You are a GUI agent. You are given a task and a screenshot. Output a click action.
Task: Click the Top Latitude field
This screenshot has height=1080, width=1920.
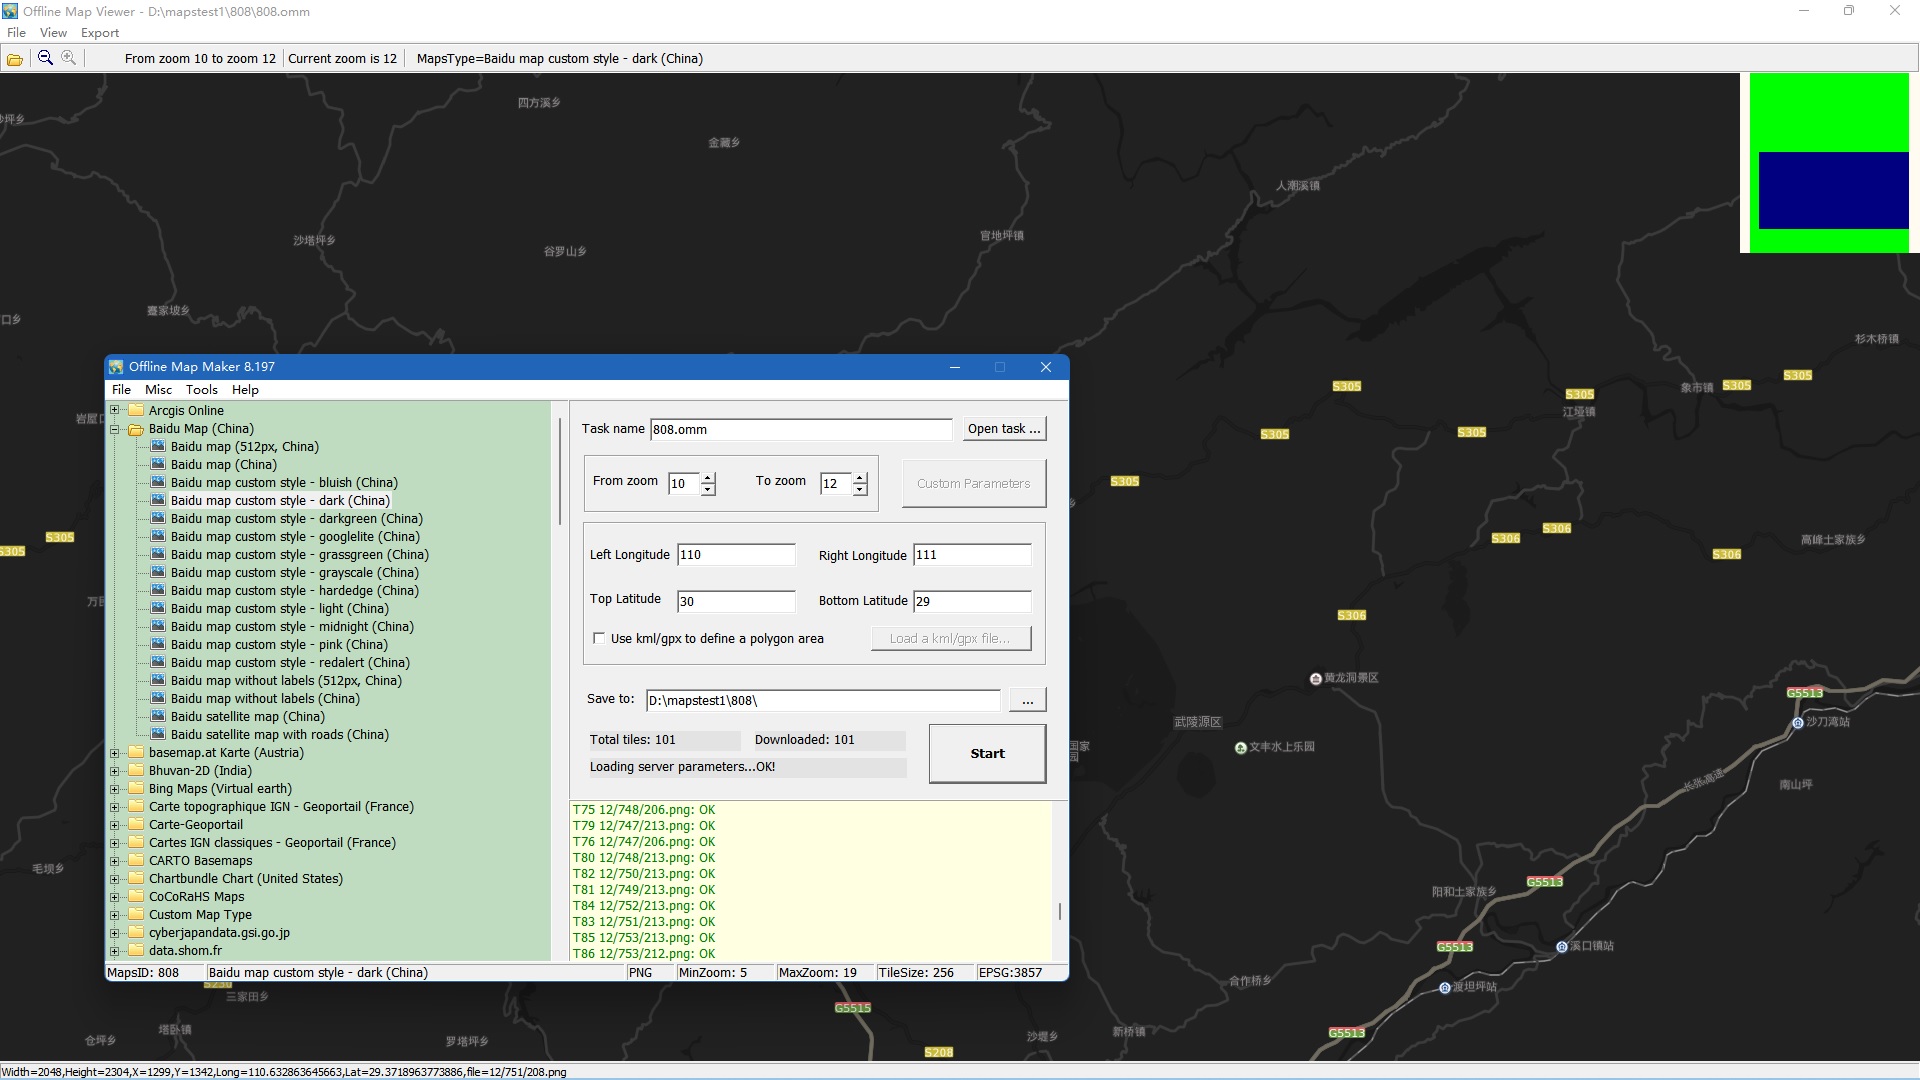point(736,601)
